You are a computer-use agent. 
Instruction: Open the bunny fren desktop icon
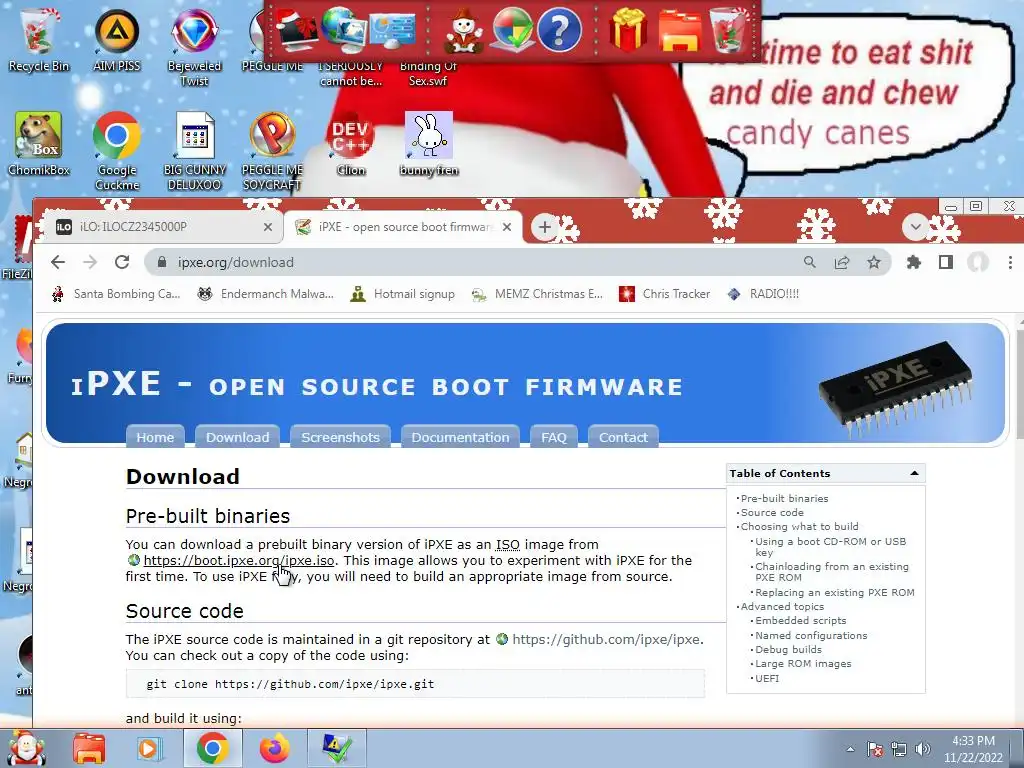pyautogui.click(x=428, y=144)
